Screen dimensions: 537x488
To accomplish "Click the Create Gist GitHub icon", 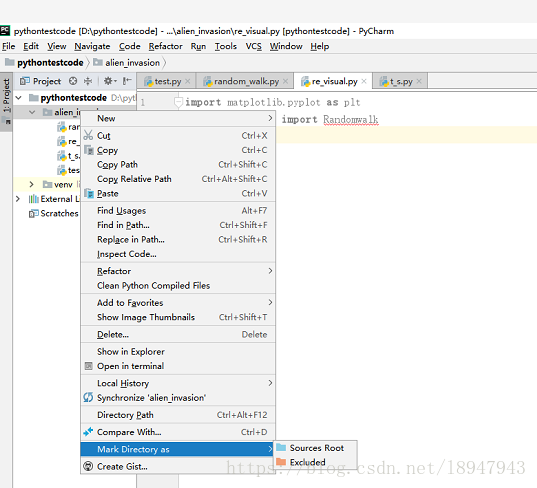I will click(88, 466).
